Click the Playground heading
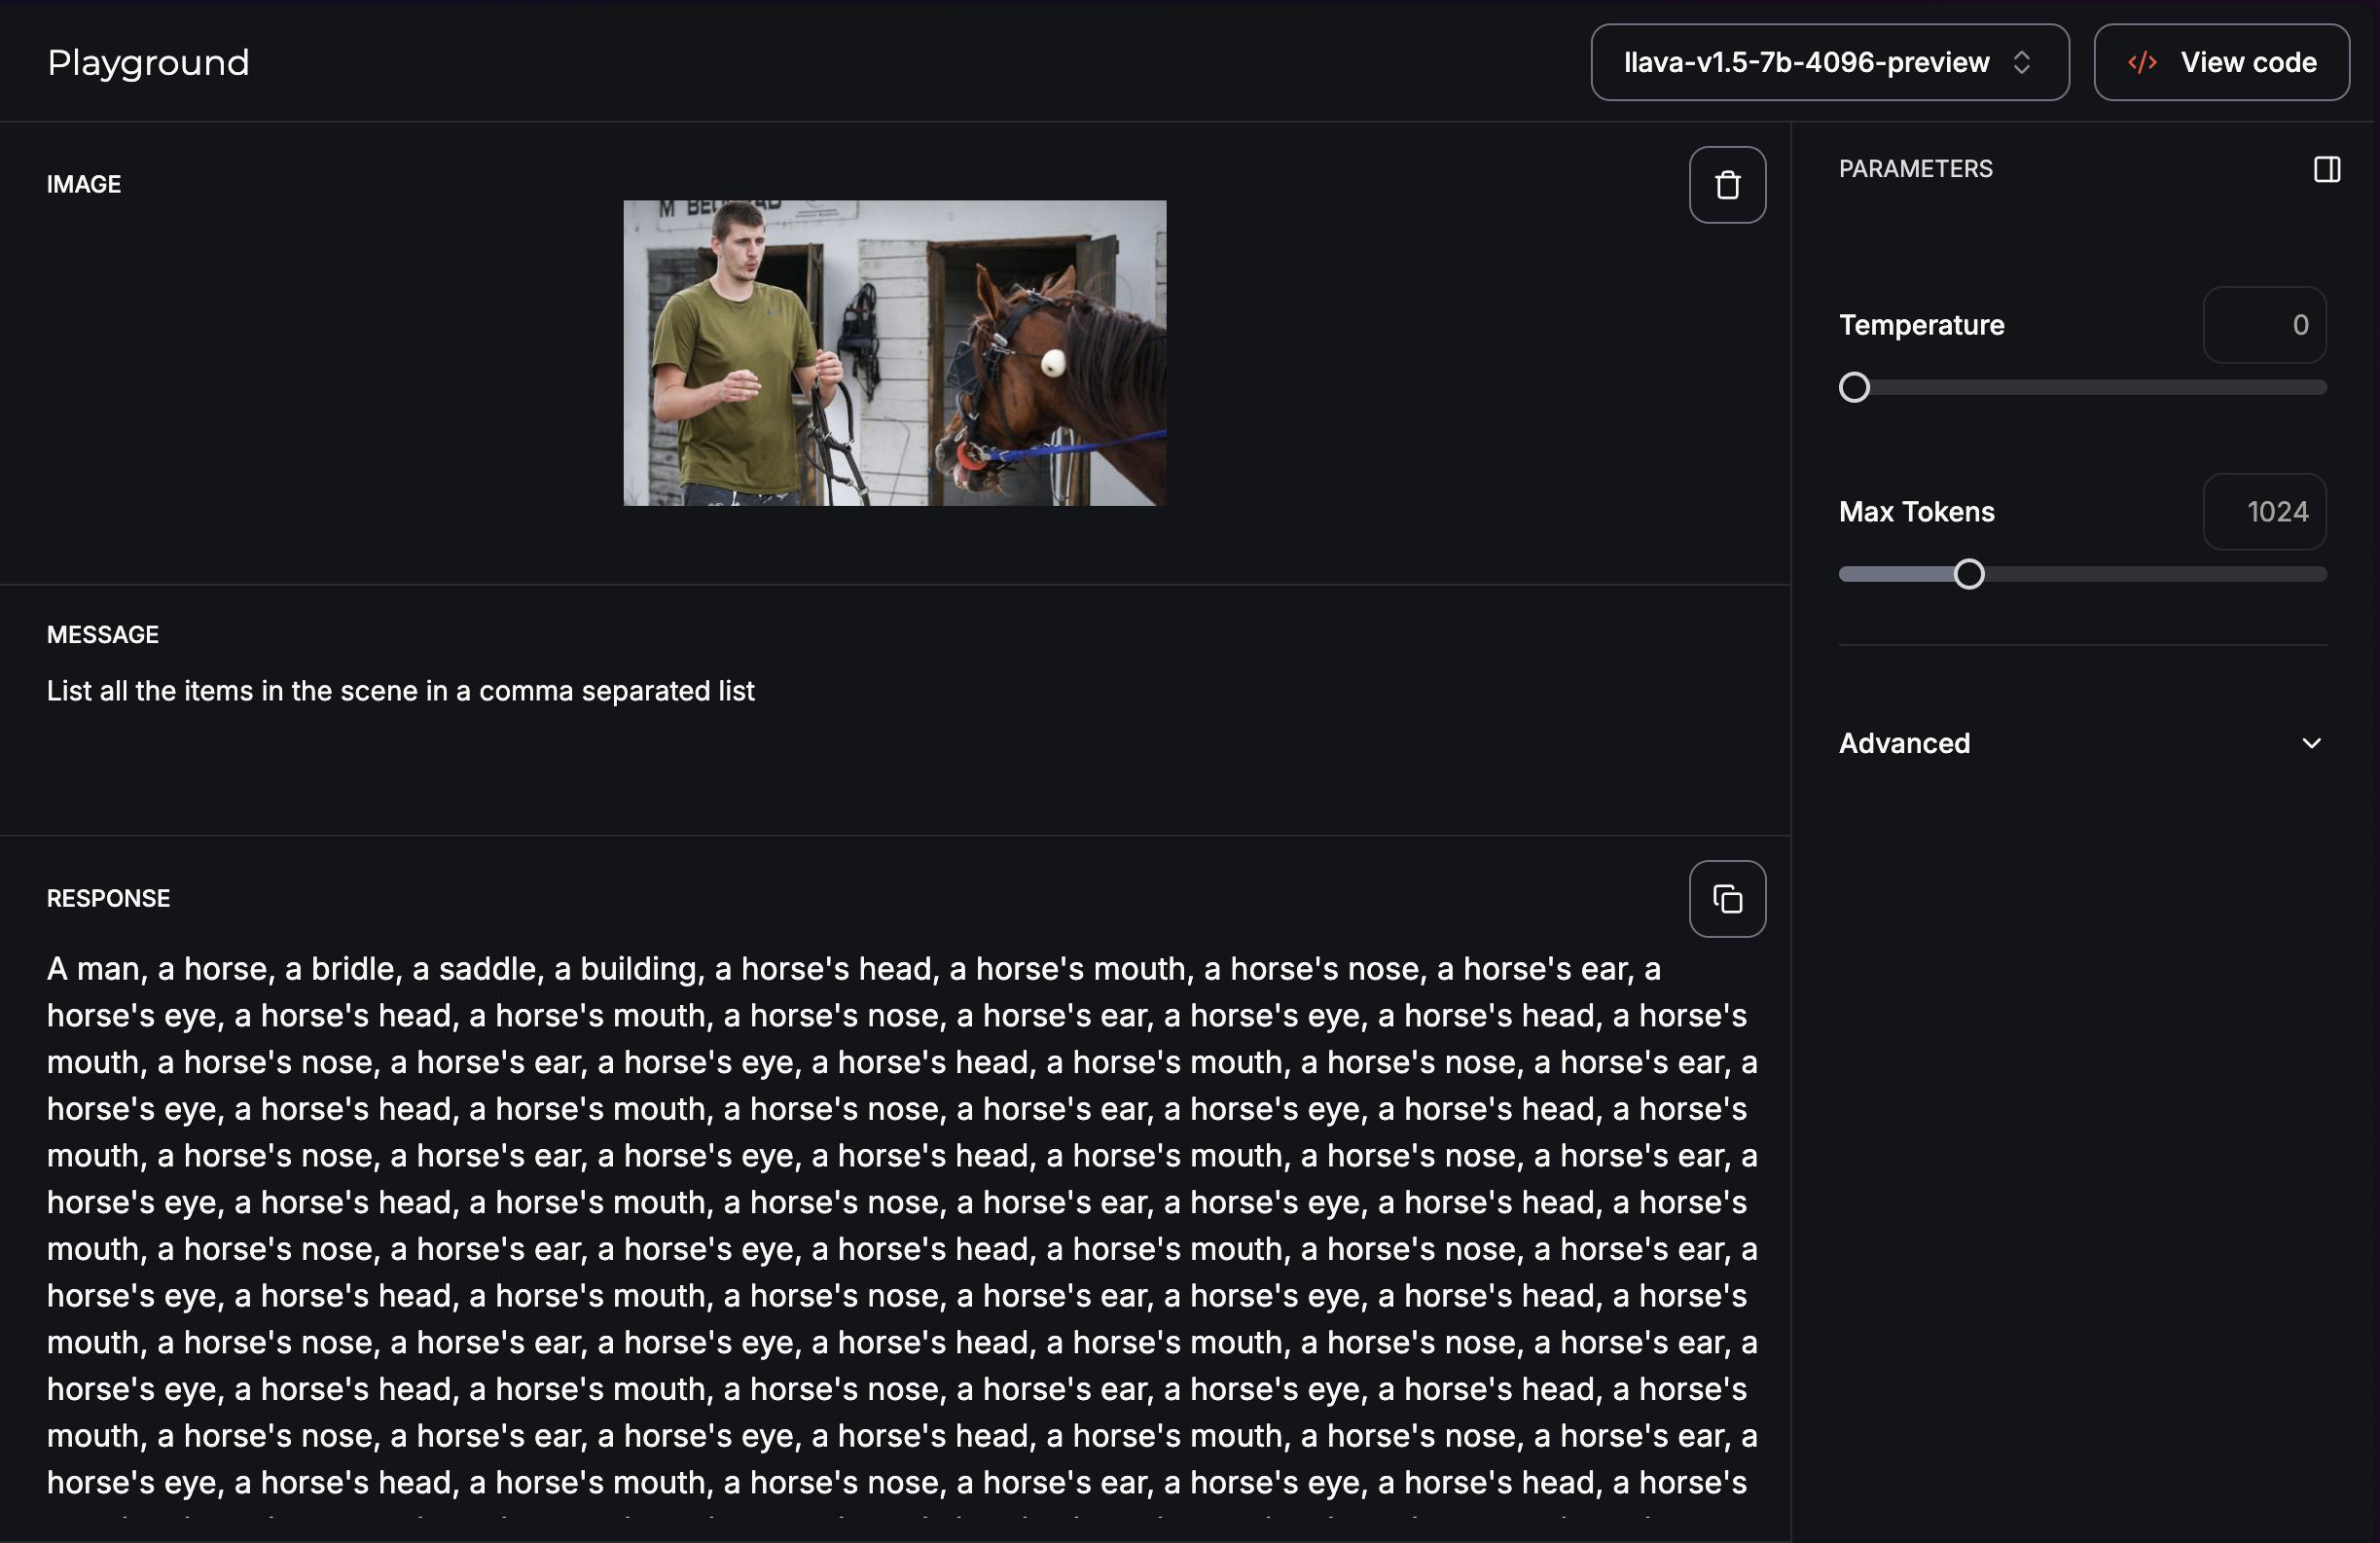Image resolution: width=2380 pixels, height=1543 pixels. point(148,63)
